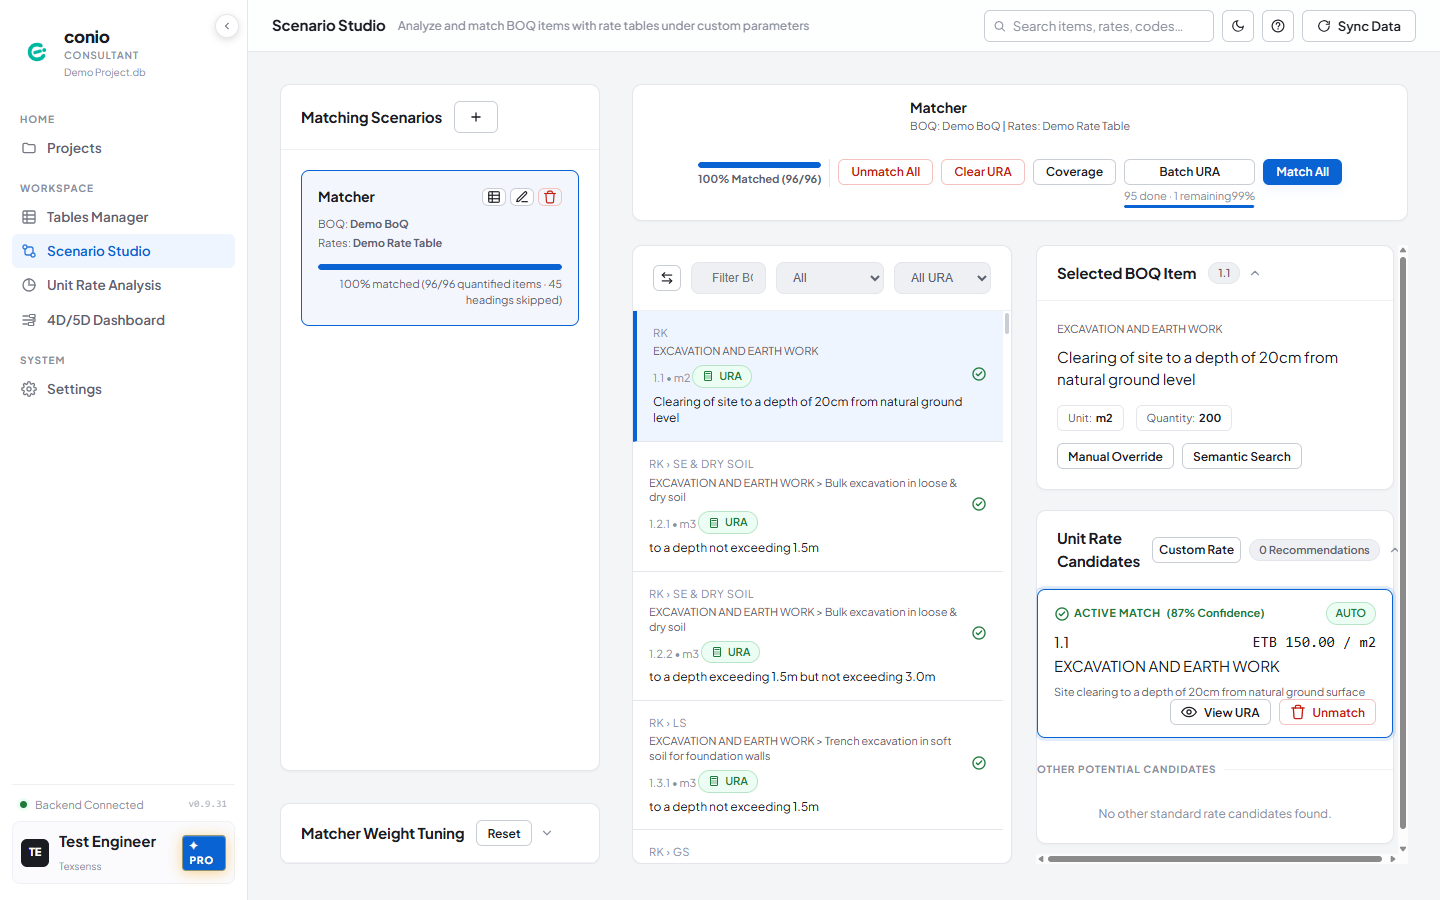Click View URA eye button
Viewport: 1440px width, 900px height.
[1220, 712]
